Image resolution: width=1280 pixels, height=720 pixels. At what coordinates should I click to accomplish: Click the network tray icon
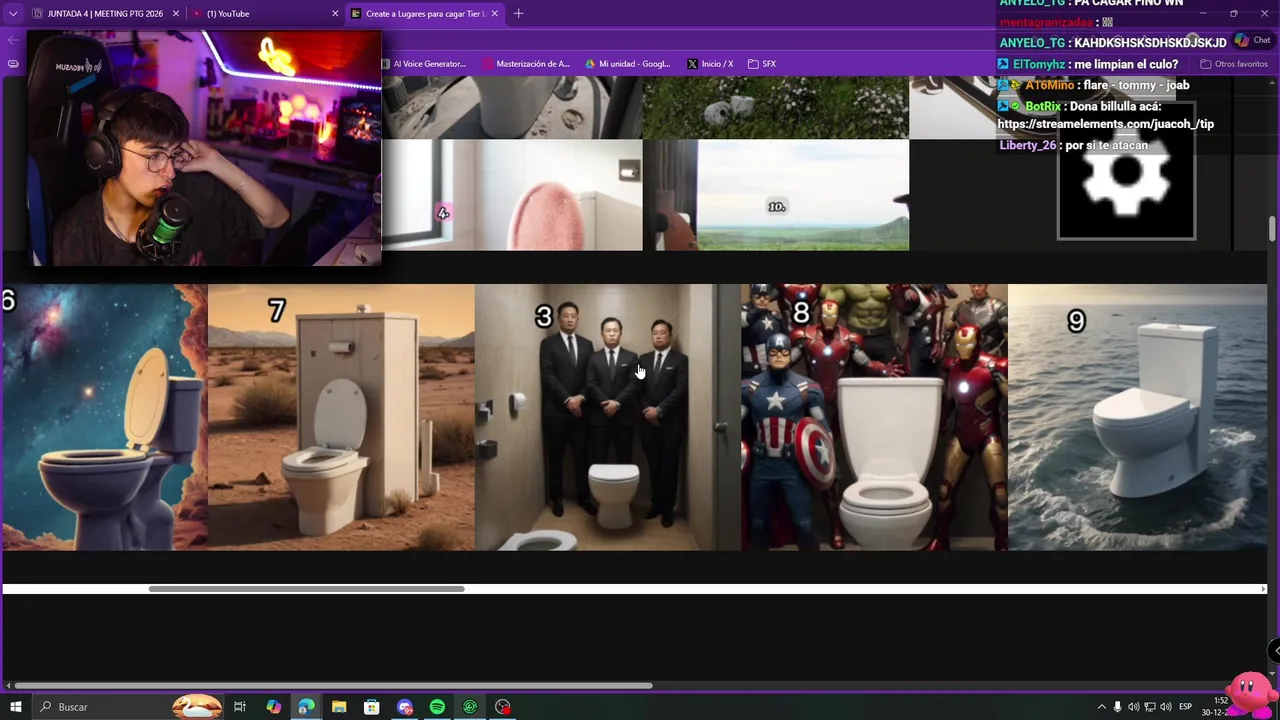pos(1150,707)
